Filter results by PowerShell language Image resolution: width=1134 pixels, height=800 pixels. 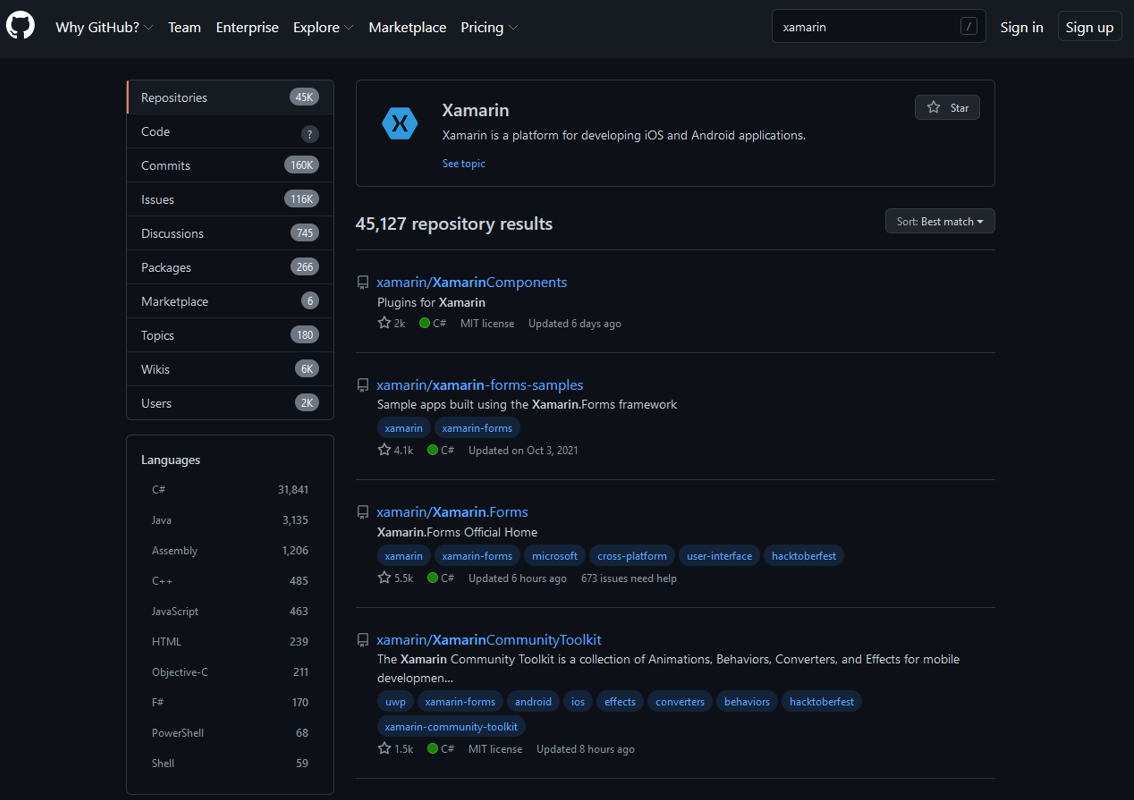[230, 733]
